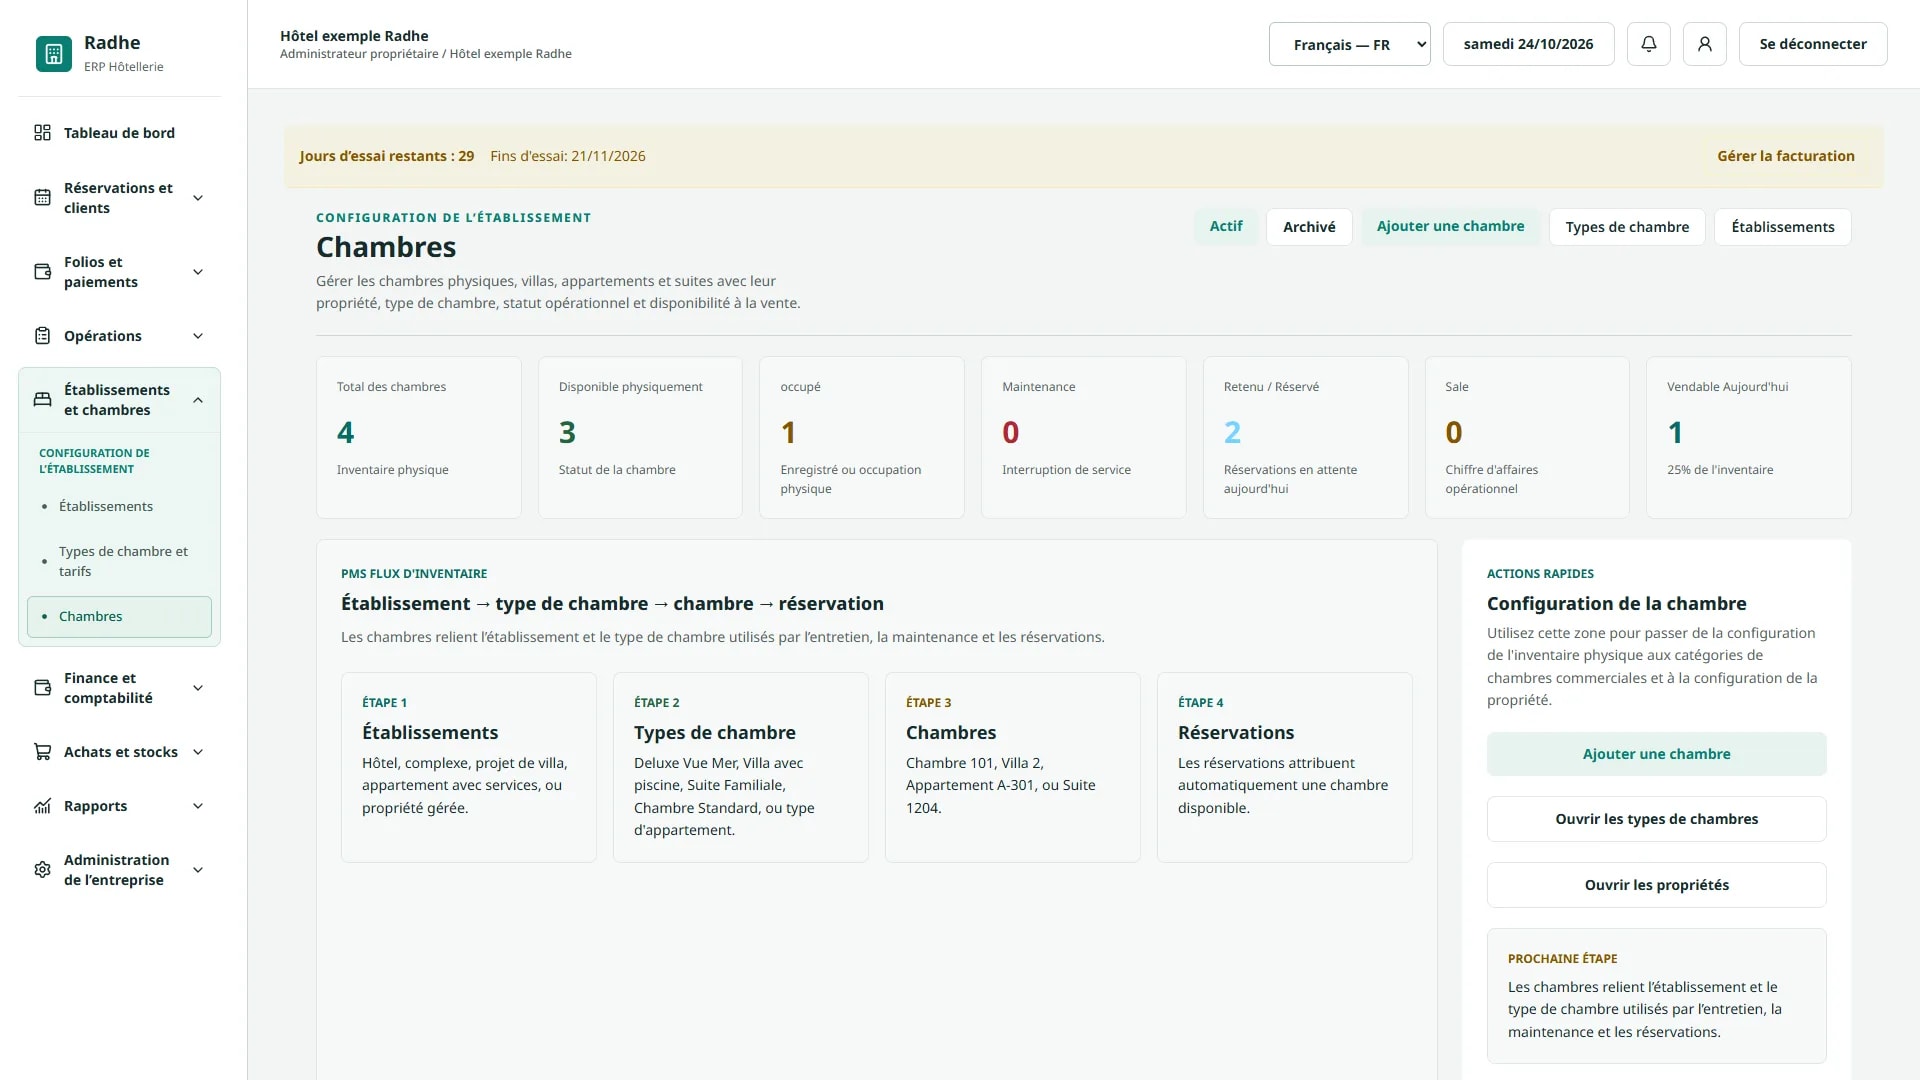Open the Types de chambre header button
Viewport: 1920px width, 1080px height.
[x=1627, y=227]
